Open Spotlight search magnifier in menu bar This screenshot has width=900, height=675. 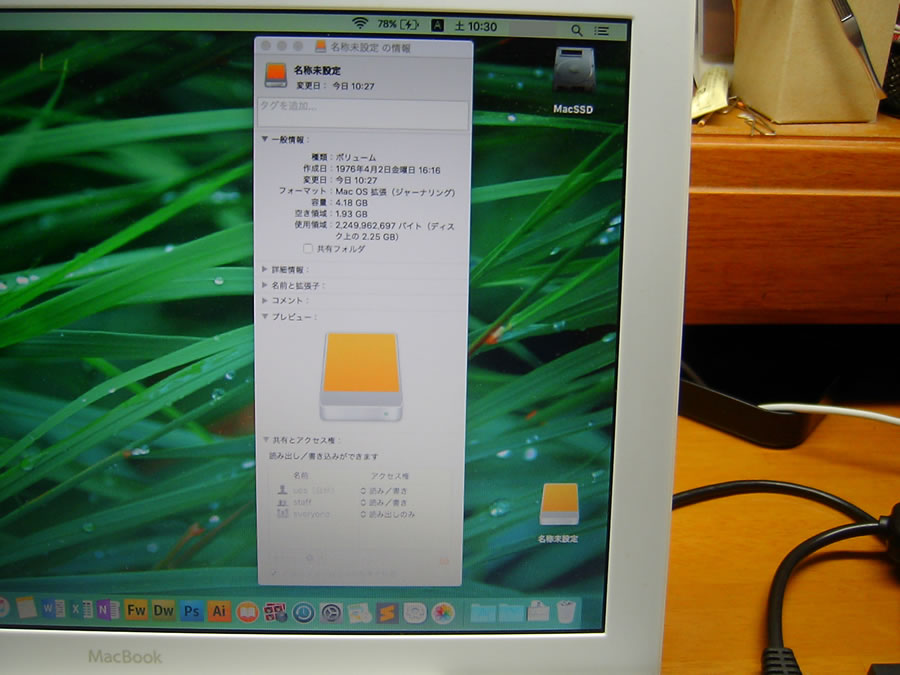point(576,30)
